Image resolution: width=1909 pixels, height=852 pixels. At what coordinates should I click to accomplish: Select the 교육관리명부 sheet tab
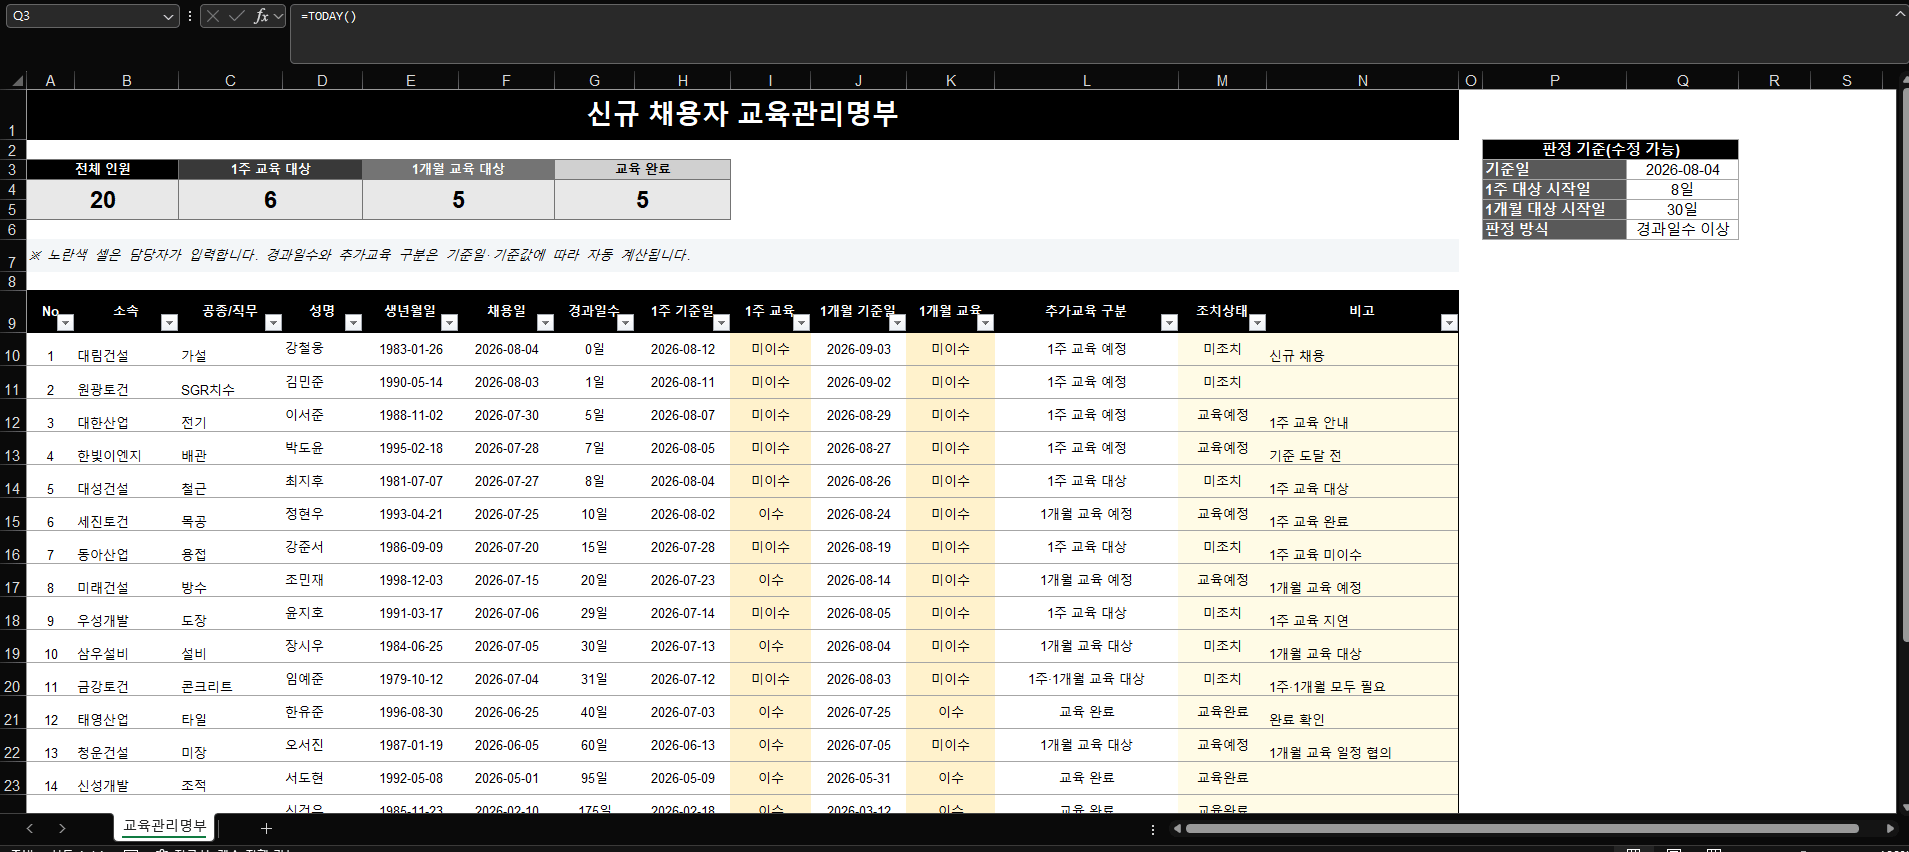tap(164, 826)
